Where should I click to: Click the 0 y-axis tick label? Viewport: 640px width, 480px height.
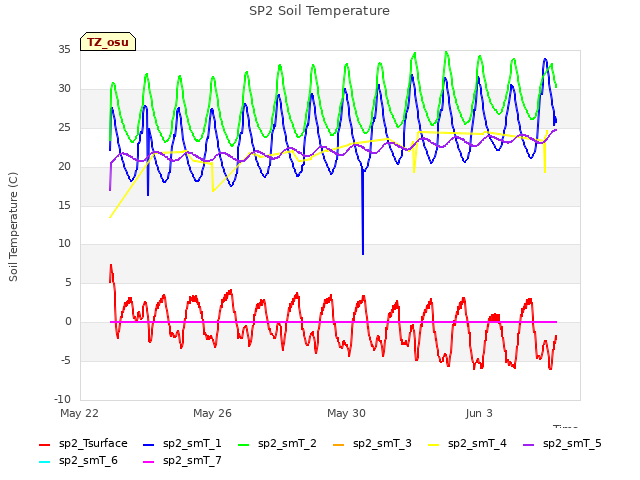tap(68, 322)
